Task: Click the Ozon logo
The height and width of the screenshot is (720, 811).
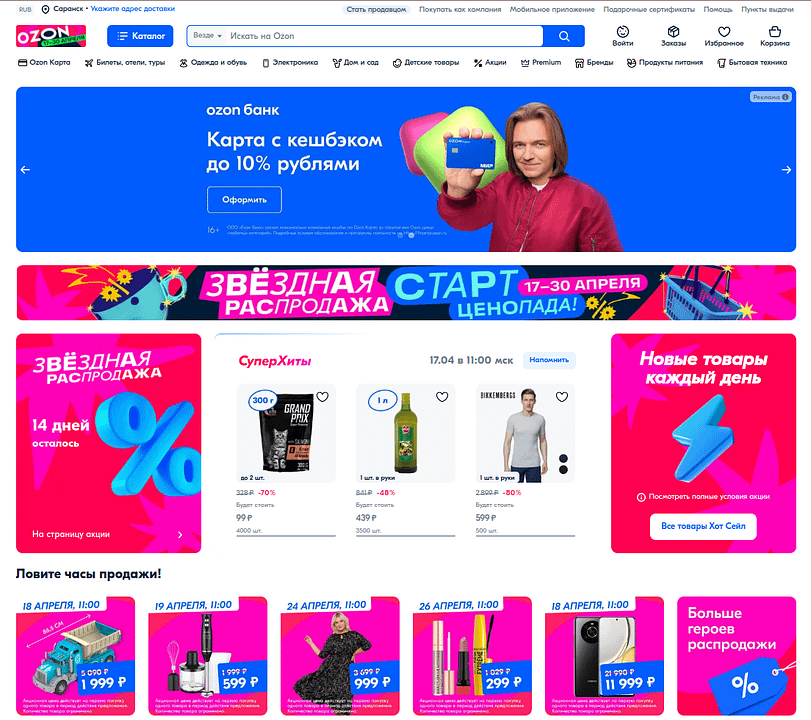Action: pos(51,36)
